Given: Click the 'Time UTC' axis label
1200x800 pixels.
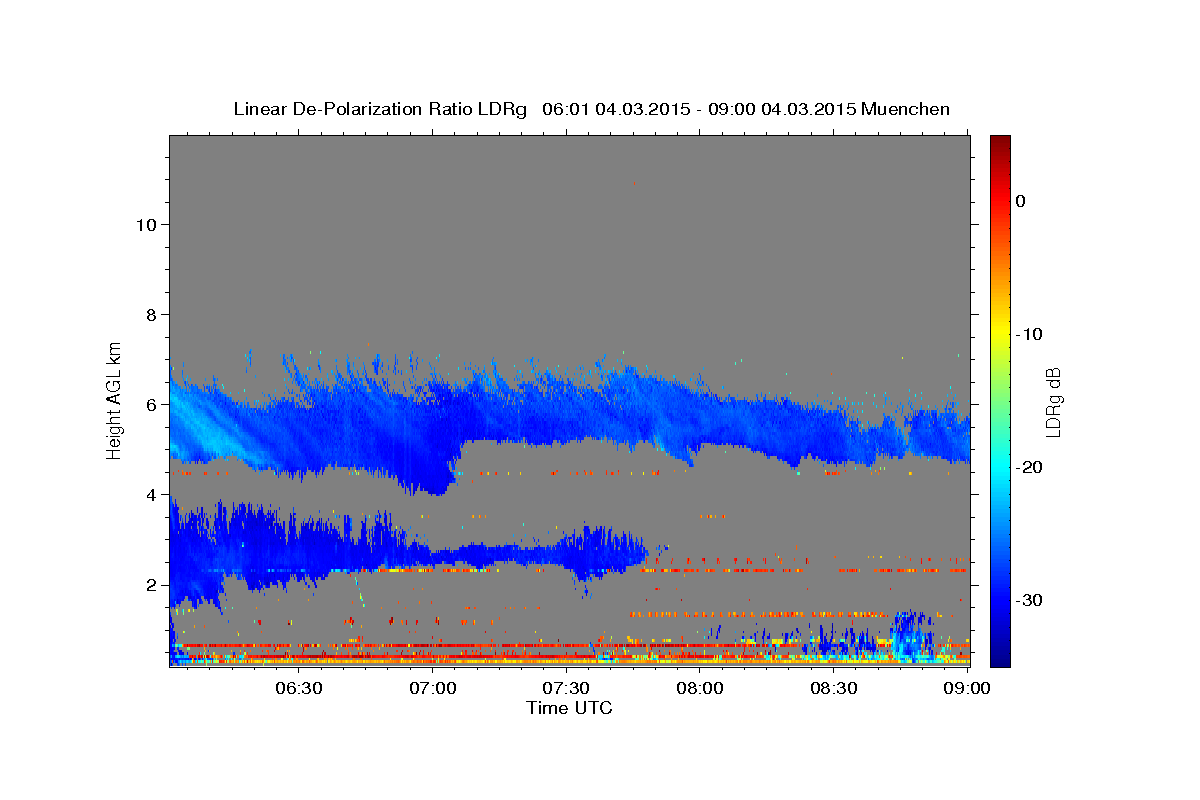Looking at the screenshot, I should coord(569,708).
